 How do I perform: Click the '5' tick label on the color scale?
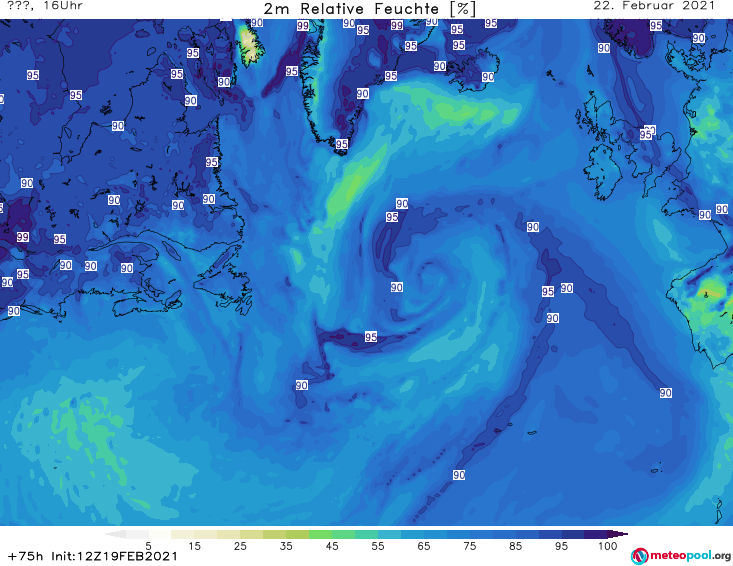click(x=148, y=545)
